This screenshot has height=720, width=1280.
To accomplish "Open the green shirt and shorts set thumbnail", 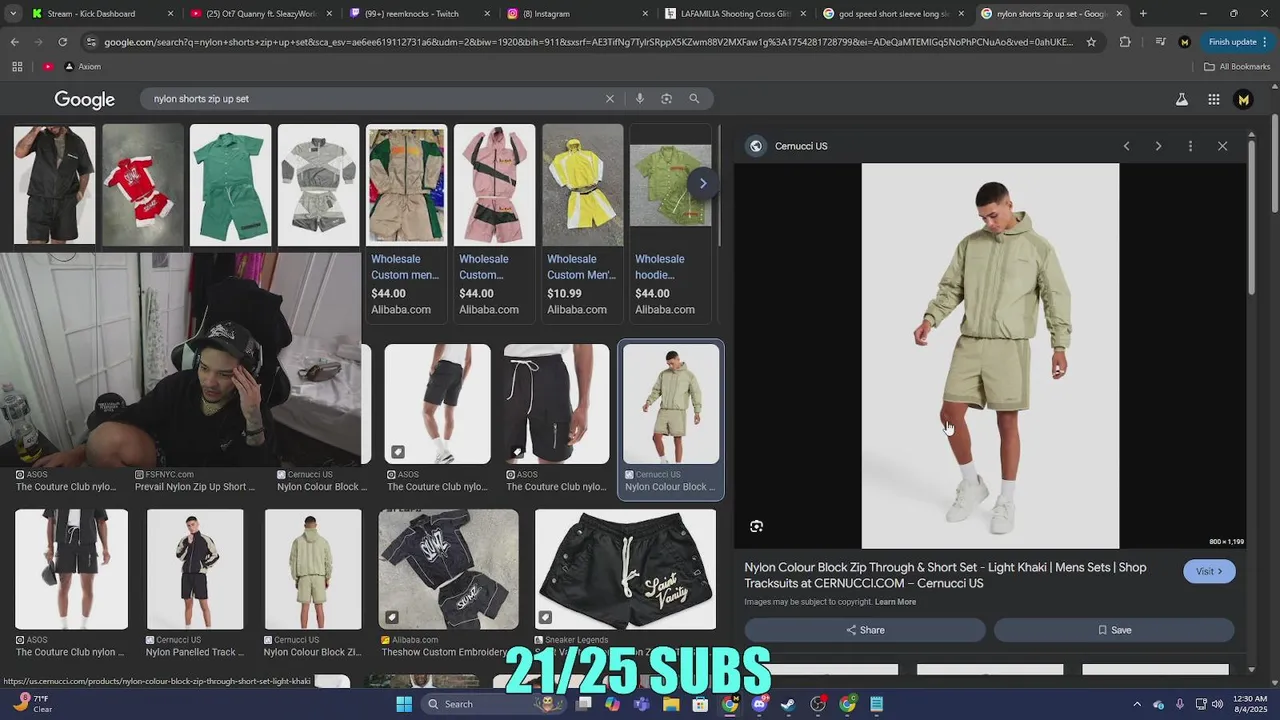I will [230, 185].
